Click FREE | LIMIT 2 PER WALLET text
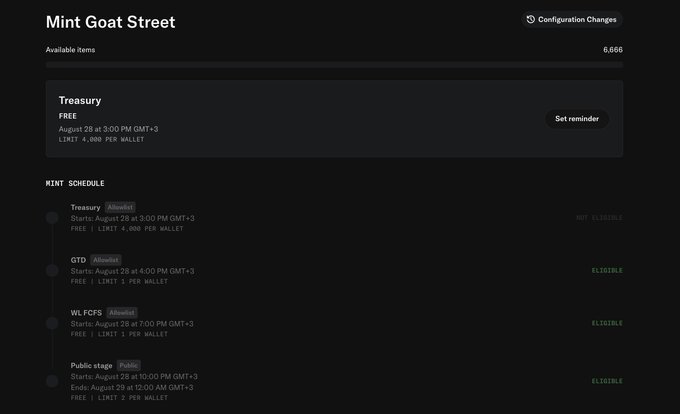680x414 pixels. (x=119, y=398)
